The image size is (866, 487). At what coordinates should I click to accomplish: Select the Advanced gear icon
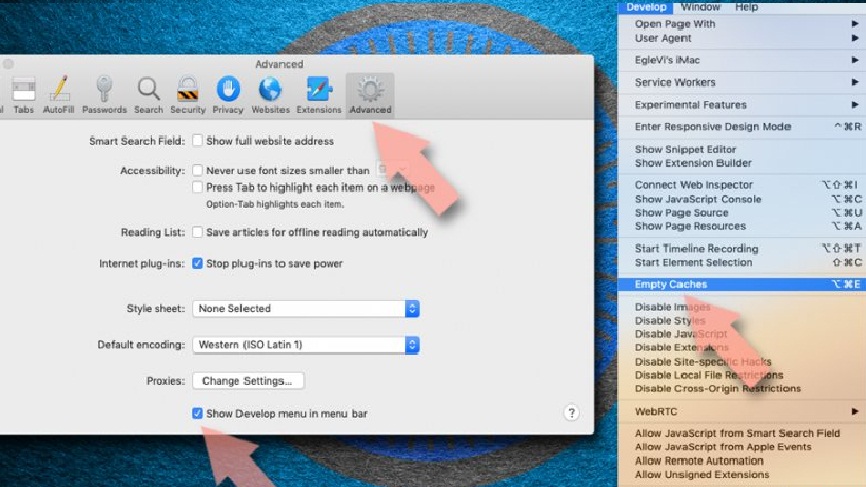click(370, 94)
